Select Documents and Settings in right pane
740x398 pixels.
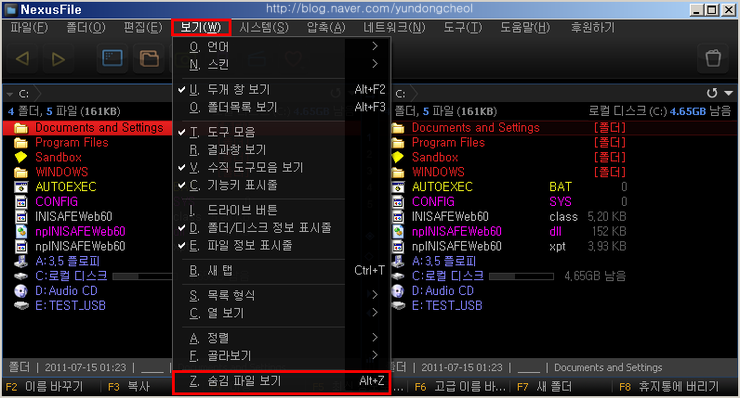pyautogui.click(x=475, y=127)
